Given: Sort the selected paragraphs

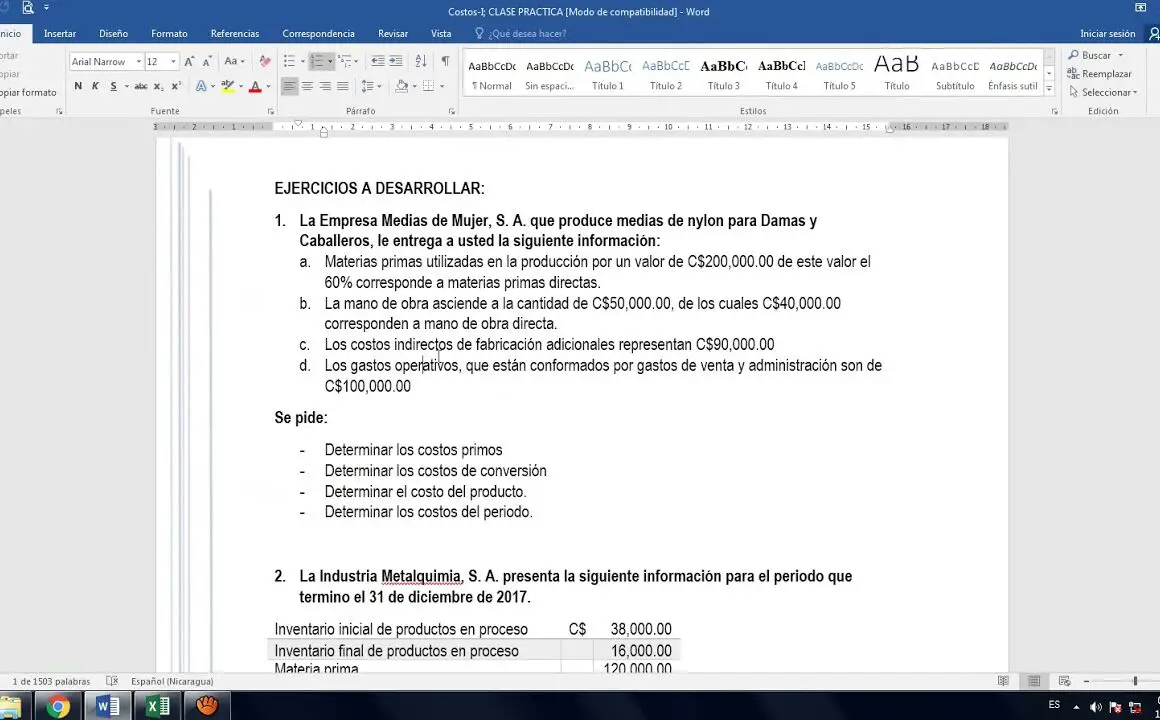Looking at the screenshot, I should point(421,61).
